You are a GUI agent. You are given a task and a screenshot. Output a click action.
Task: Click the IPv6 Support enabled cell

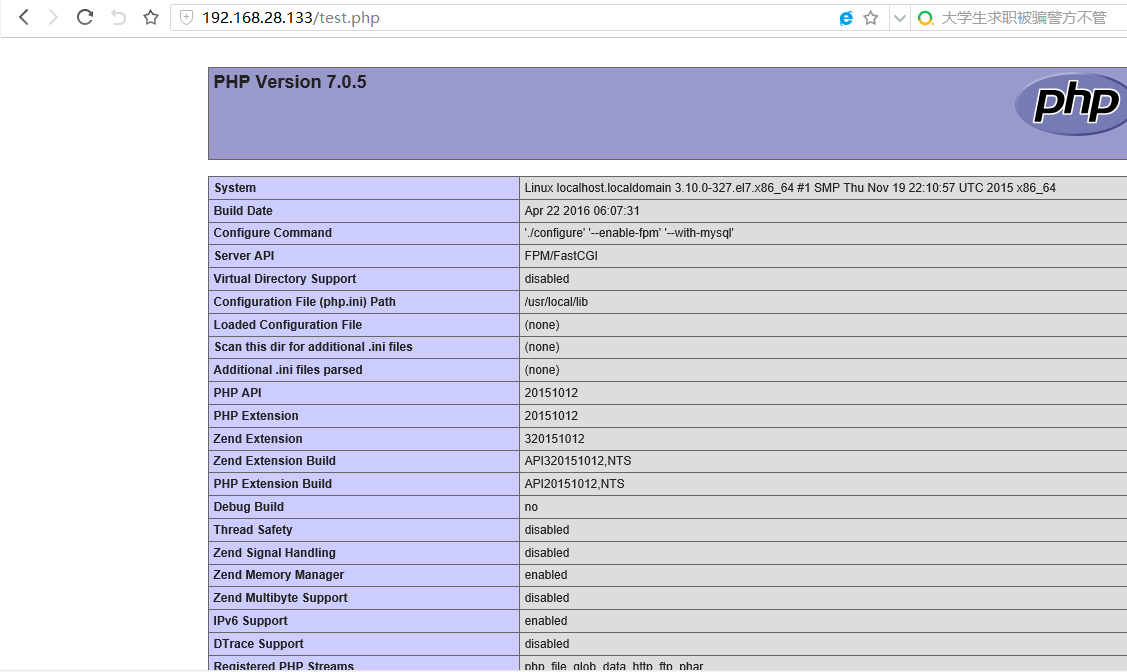coord(545,620)
